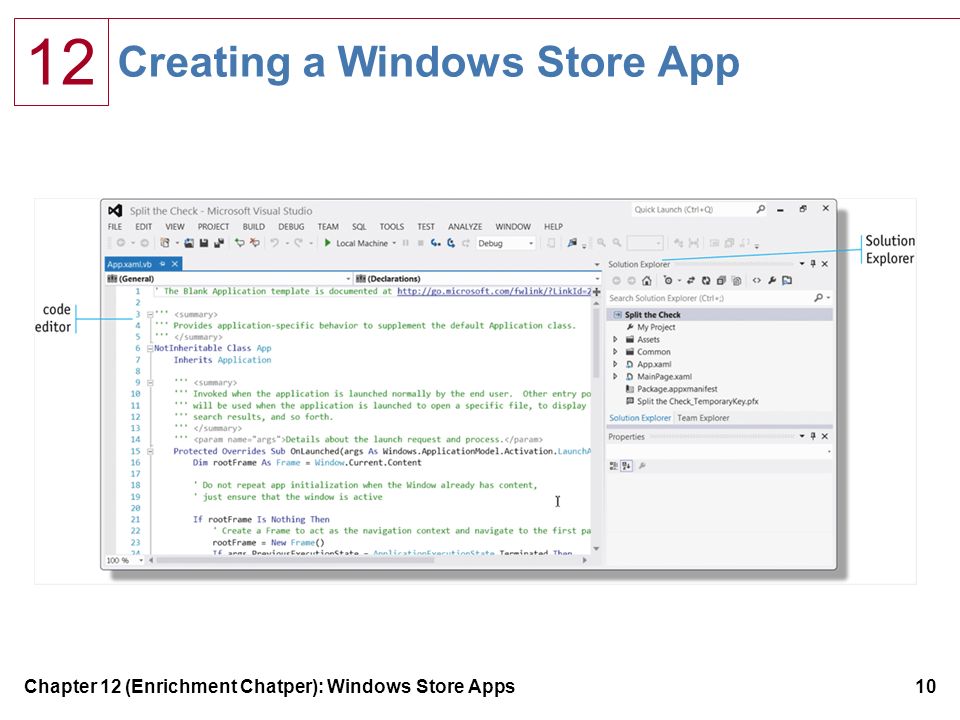
Task: Click the Preview Selected Items icon
Action: [x=787, y=280]
